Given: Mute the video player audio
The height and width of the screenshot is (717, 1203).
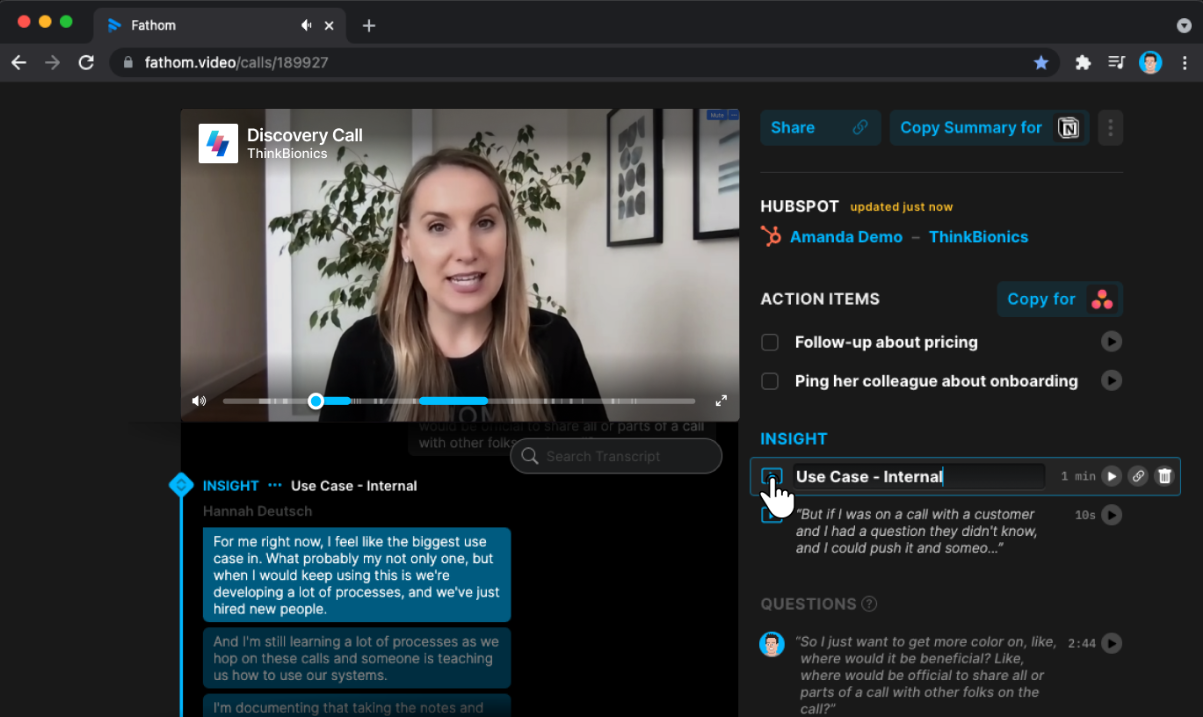Looking at the screenshot, I should 198,400.
